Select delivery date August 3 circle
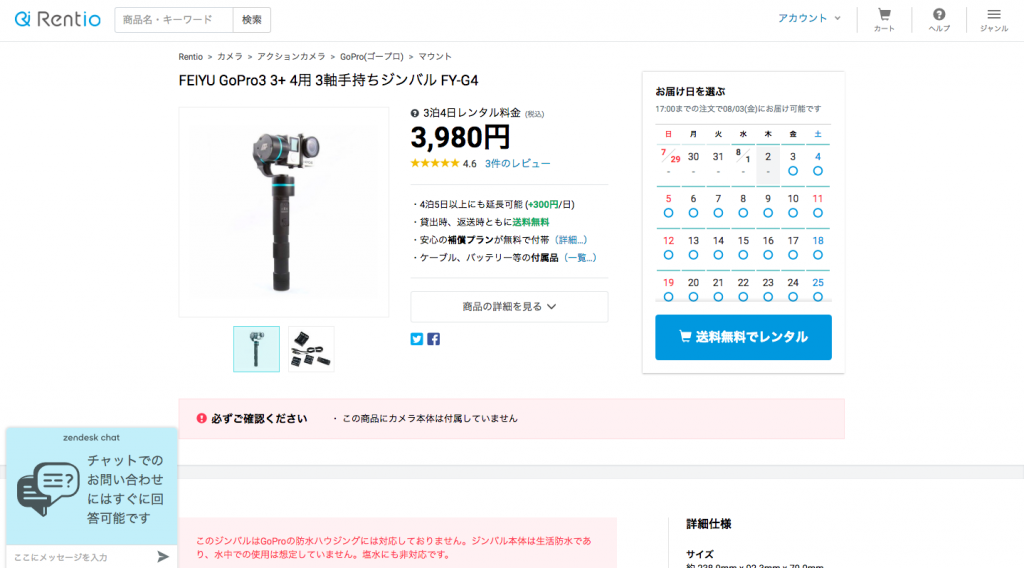This screenshot has width=1024, height=568. [793, 171]
